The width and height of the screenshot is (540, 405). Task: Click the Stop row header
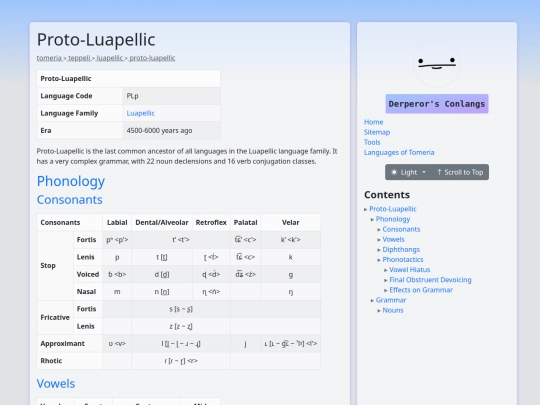(55, 266)
